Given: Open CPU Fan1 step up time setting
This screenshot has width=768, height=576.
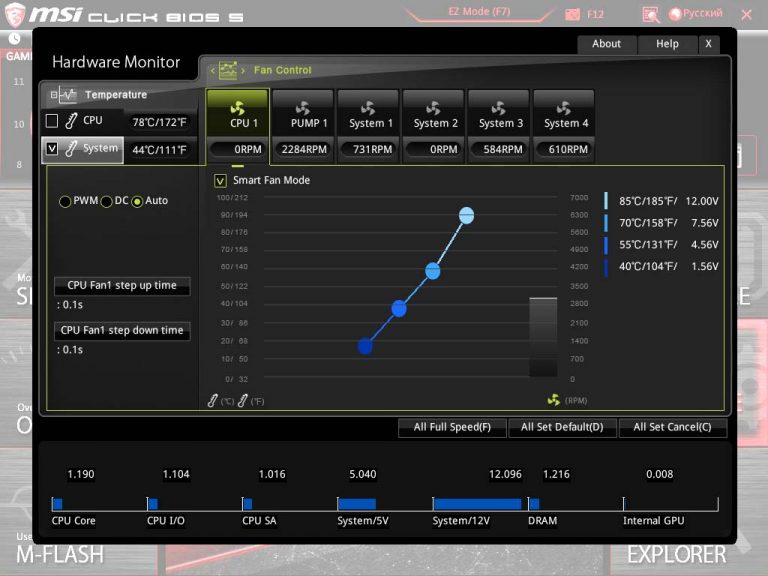Looking at the screenshot, I should [122, 286].
